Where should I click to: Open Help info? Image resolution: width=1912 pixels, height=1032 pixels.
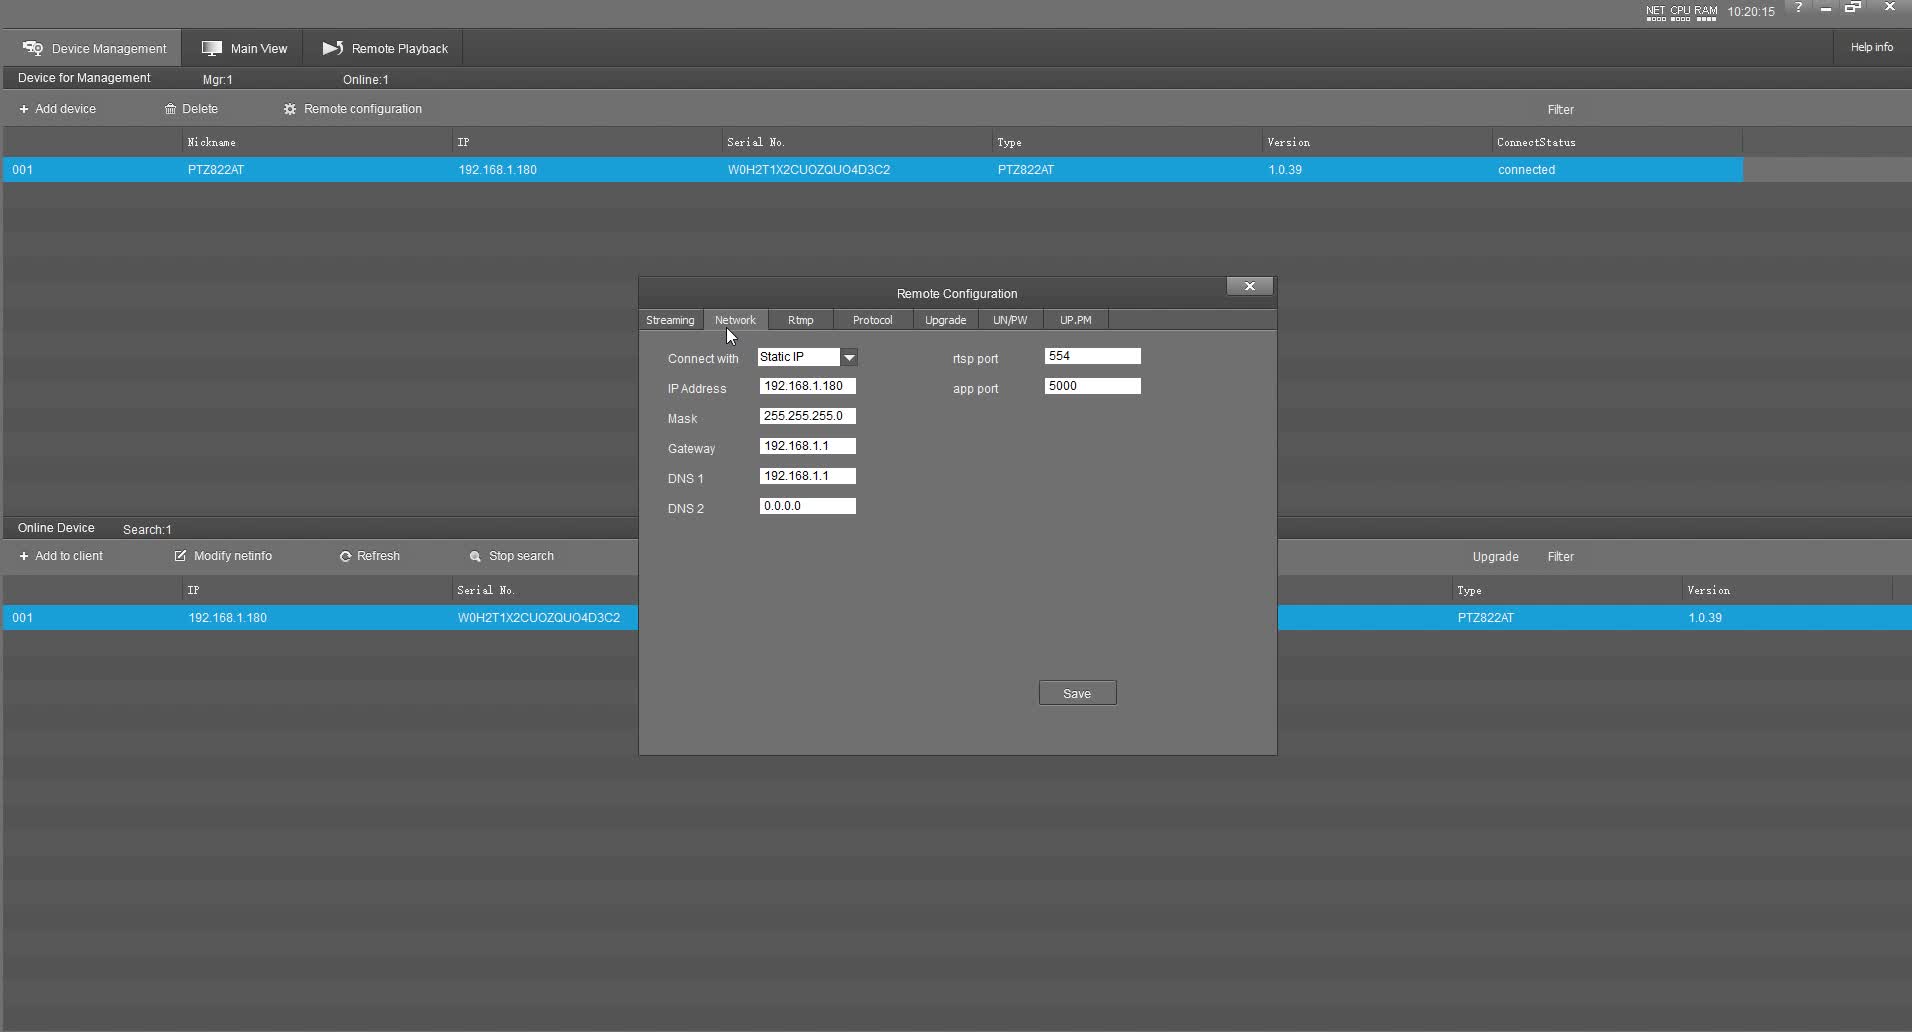[1871, 47]
